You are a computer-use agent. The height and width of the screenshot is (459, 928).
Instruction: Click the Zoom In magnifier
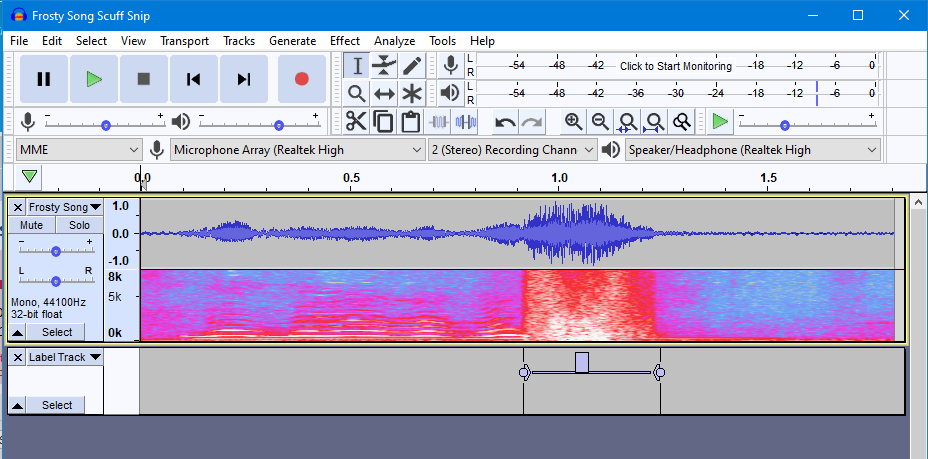point(573,122)
